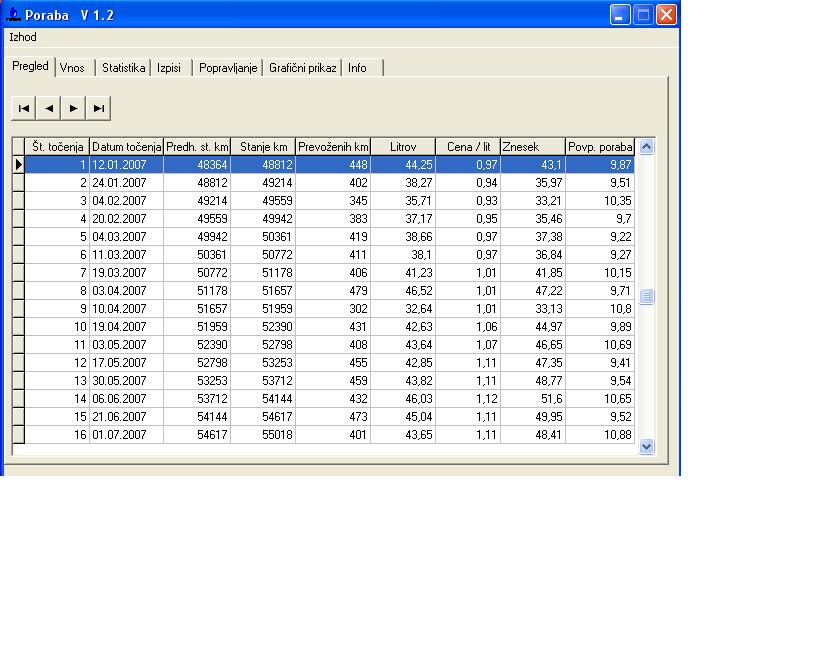The image size is (832, 651).
Task: Click the Št. točenja column header
Action: 57,147
